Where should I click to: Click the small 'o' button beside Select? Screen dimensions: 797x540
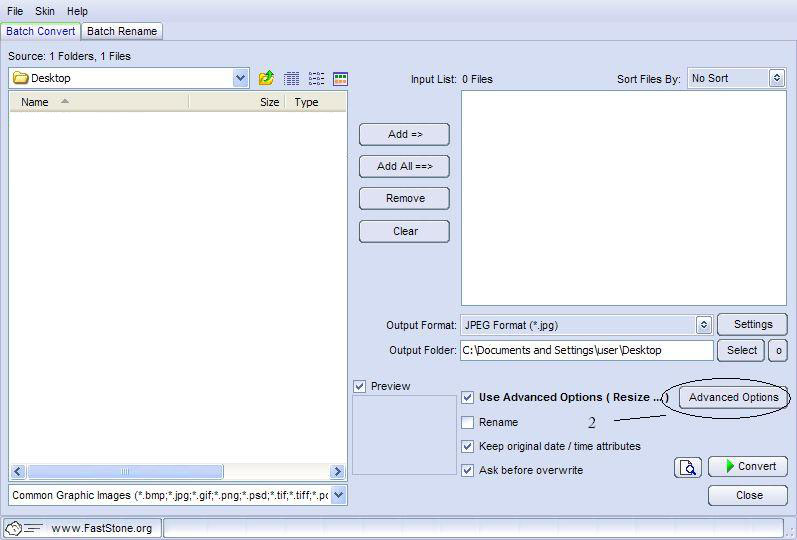777,350
